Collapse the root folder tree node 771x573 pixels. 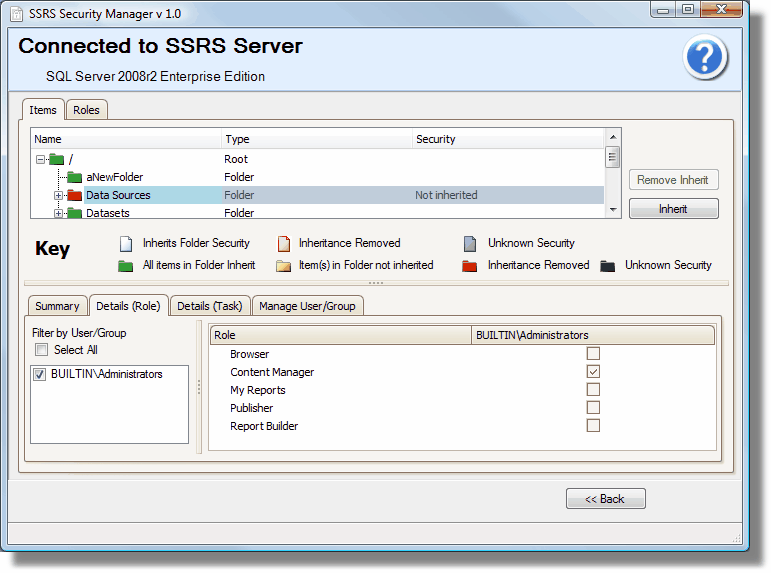40,159
